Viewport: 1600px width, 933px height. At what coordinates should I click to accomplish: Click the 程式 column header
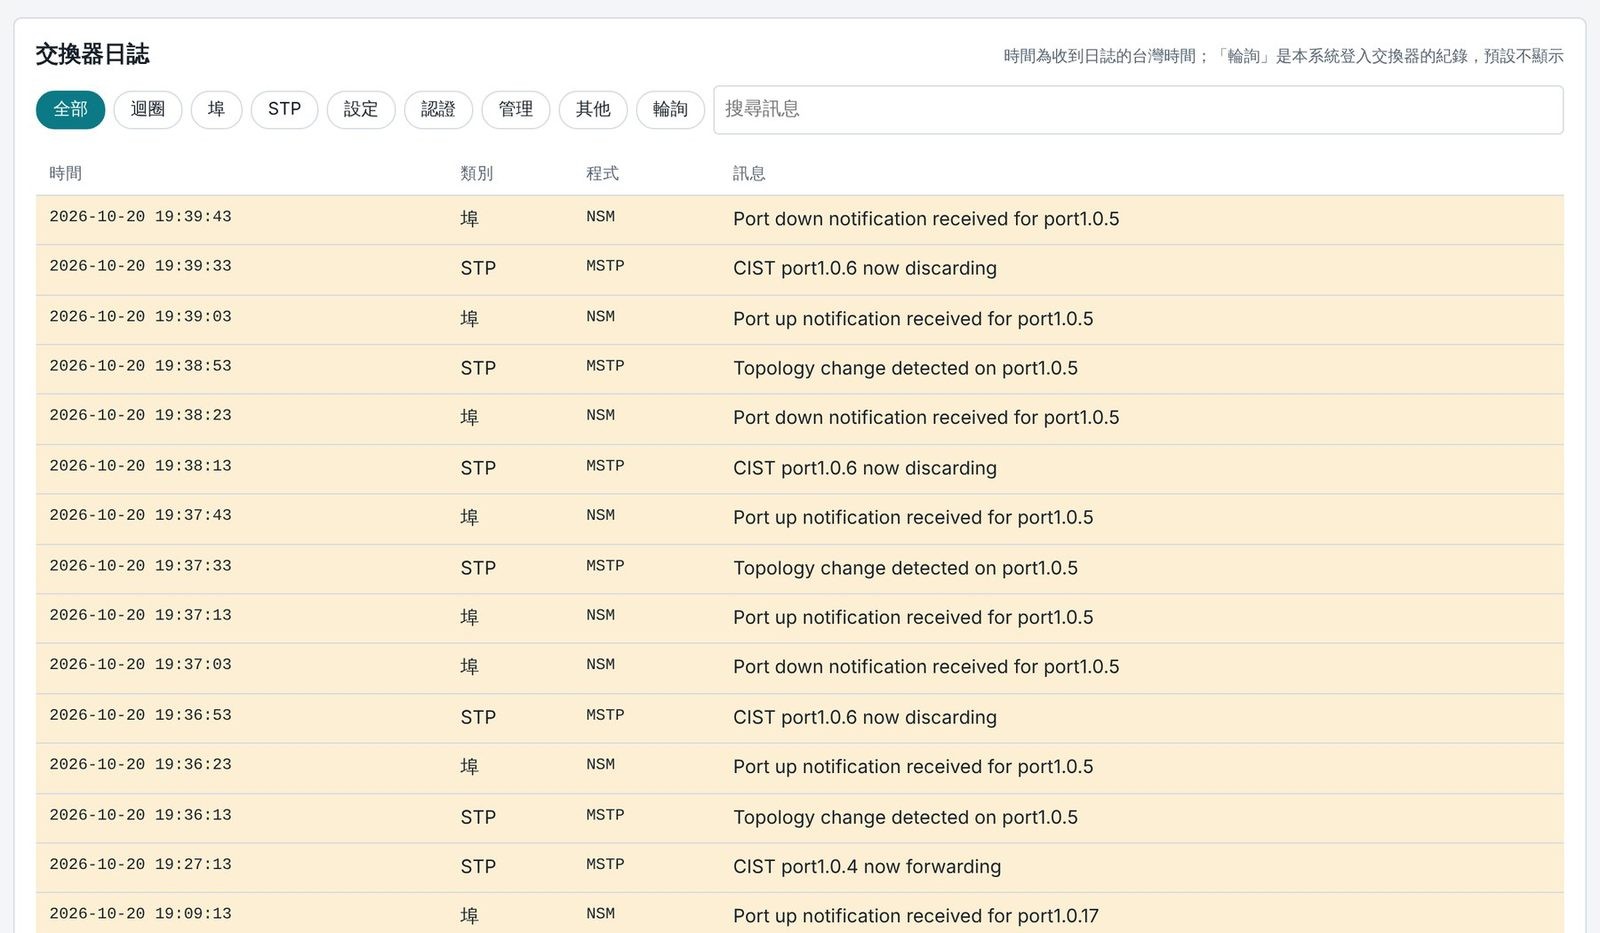pyautogui.click(x=603, y=173)
